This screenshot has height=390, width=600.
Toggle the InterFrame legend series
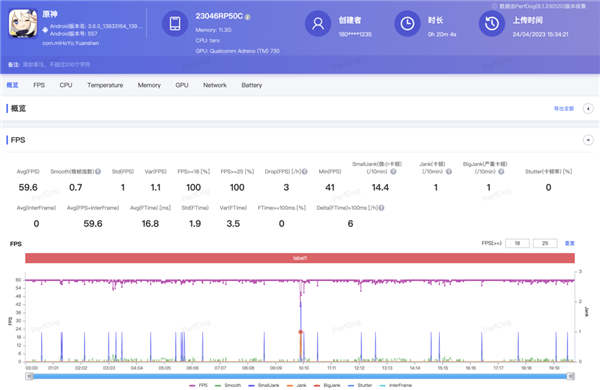pos(396,385)
